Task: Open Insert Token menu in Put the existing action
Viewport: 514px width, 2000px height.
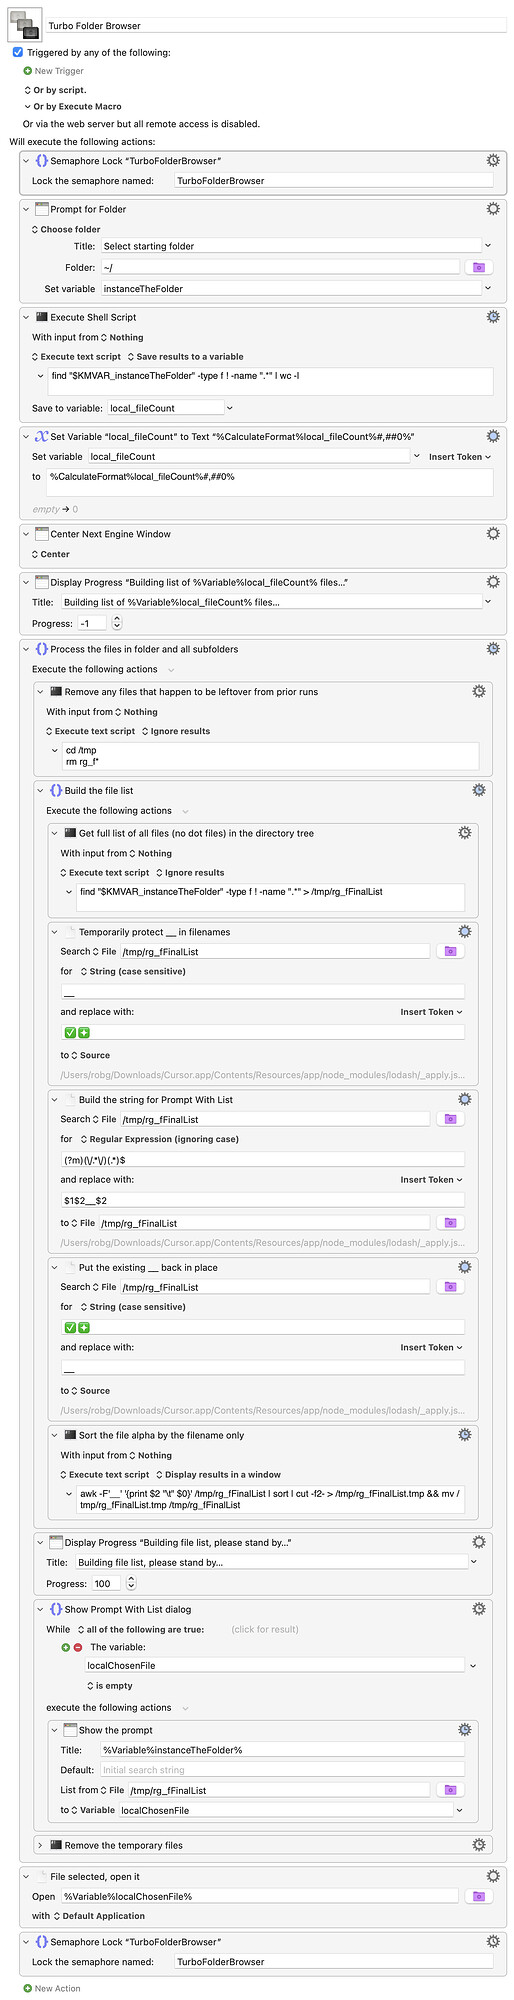Action: click(x=432, y=1347)
